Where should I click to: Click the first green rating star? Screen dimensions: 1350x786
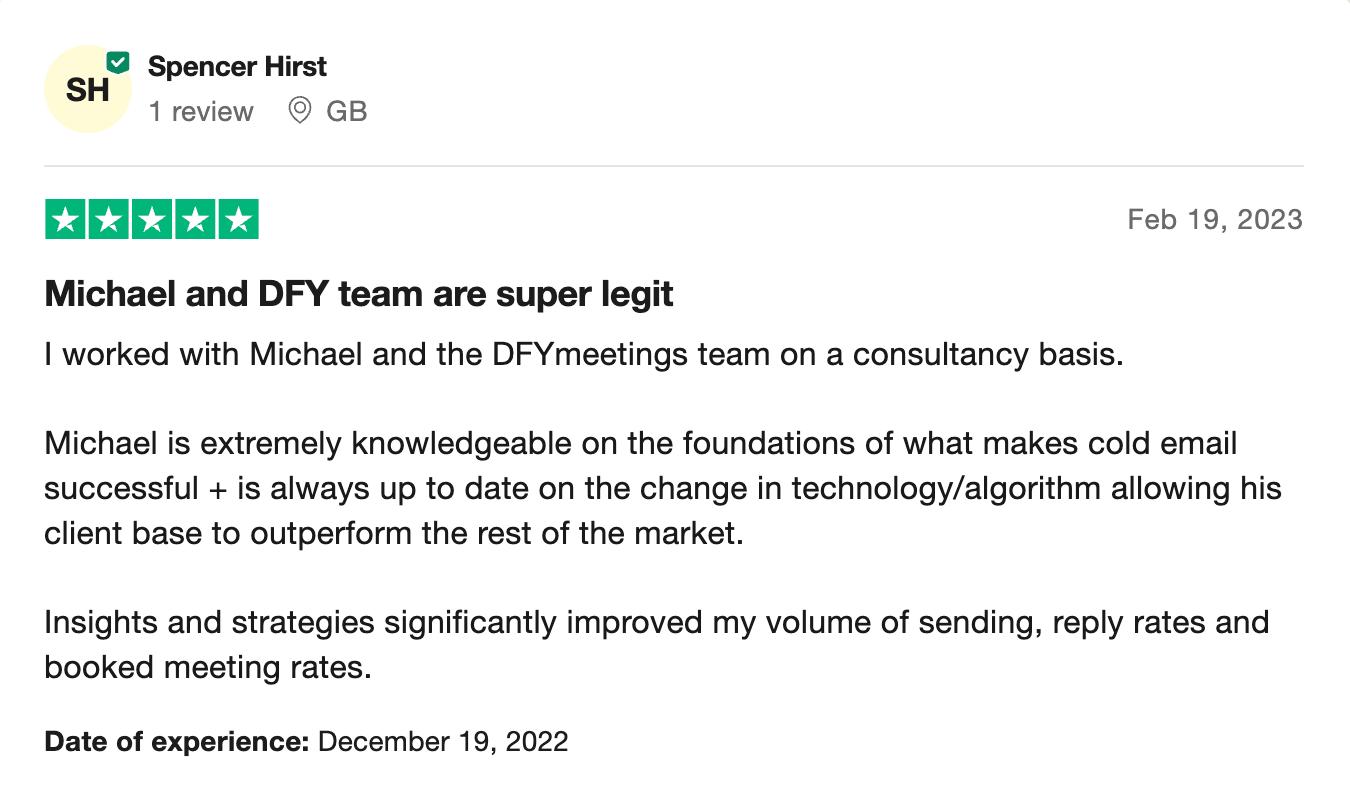[x=66, y=220]
